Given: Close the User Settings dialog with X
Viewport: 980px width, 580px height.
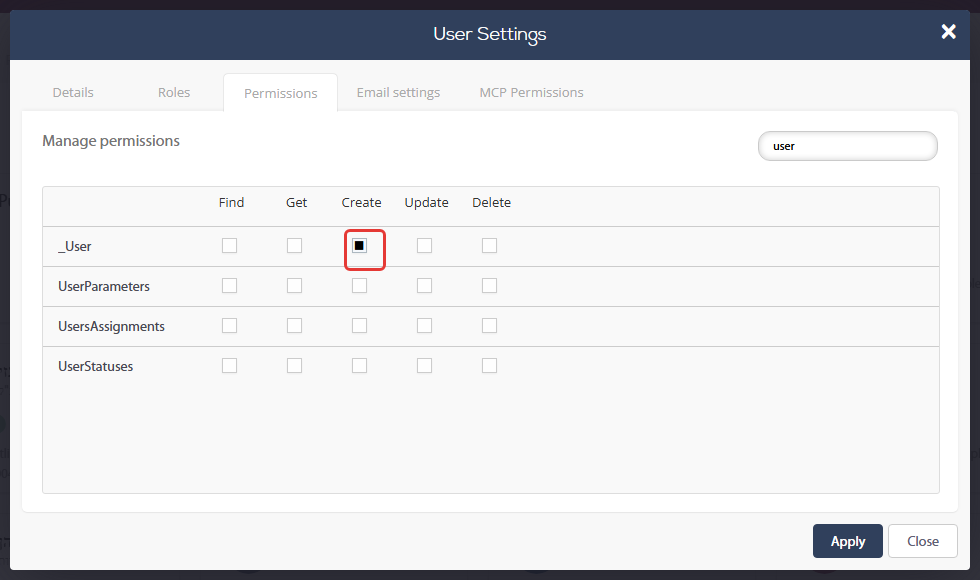Looking at the screenshot, I should point(948,31).
